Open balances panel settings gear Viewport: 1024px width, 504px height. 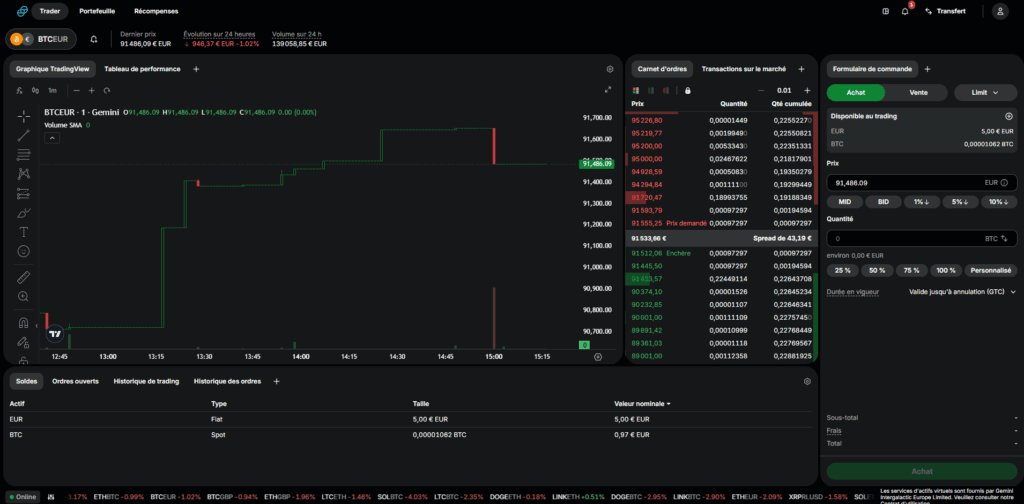point(807,381)
